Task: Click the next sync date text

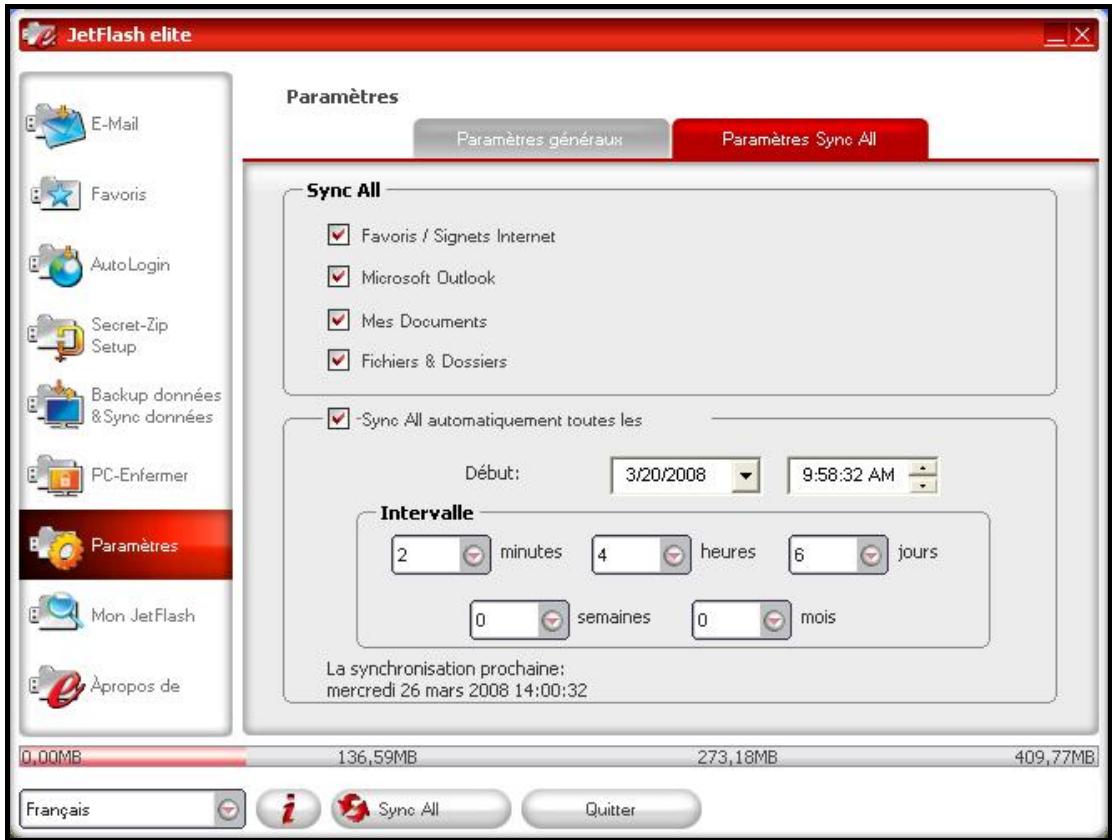Action: (457, 690)
